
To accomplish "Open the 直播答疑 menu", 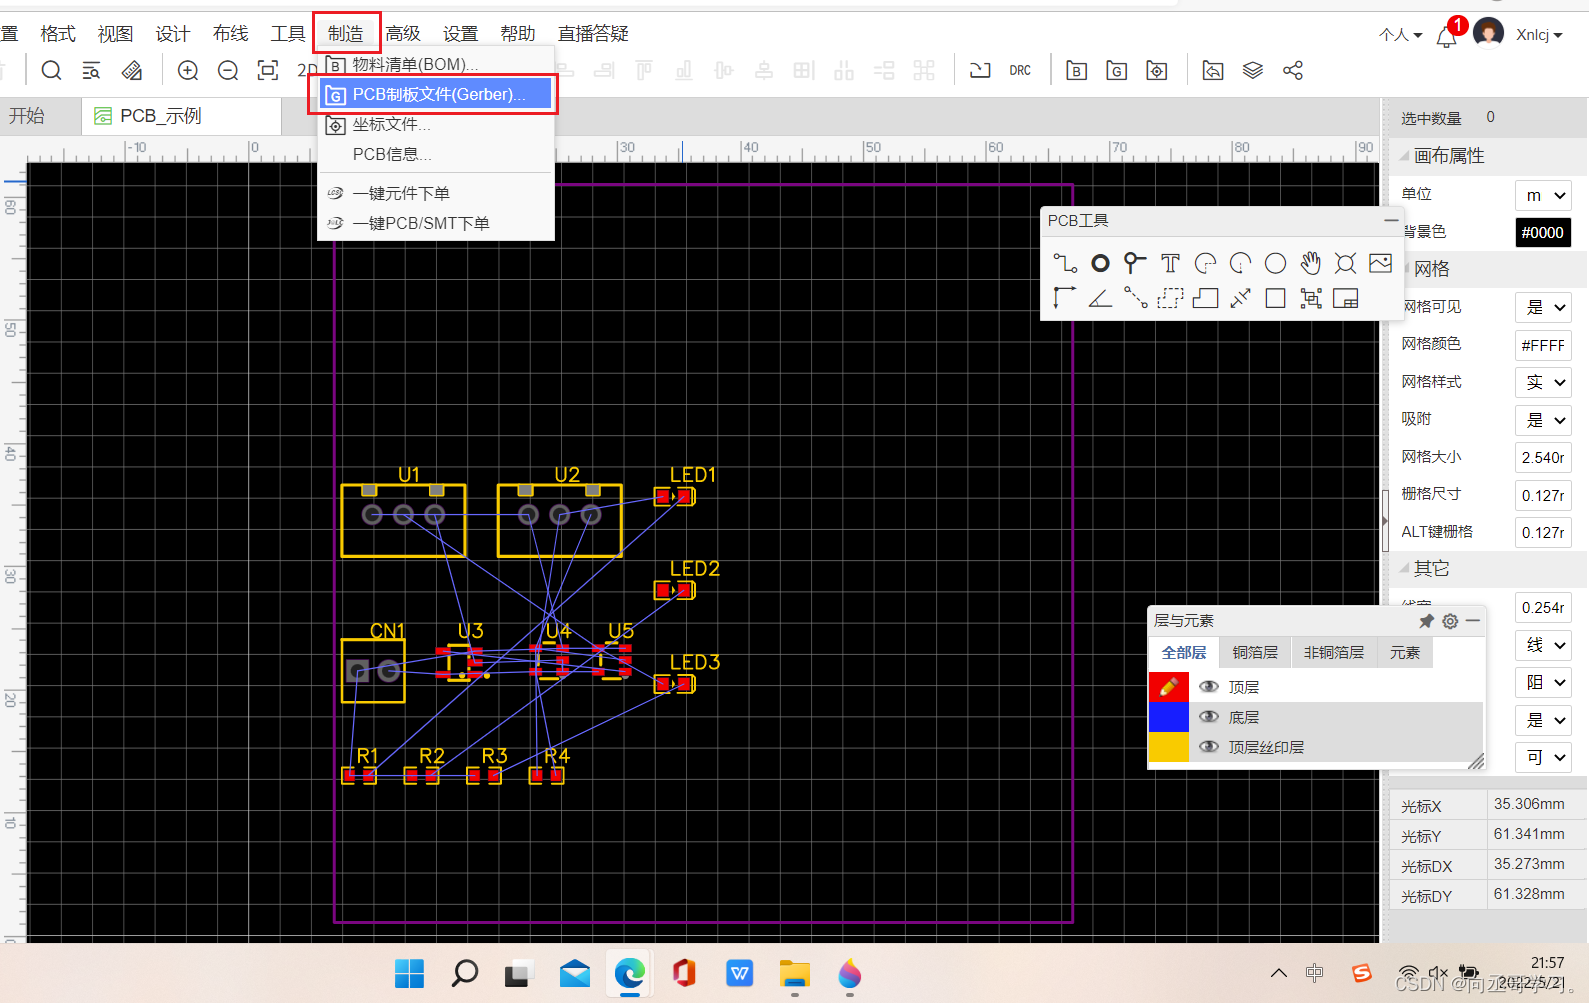I will 593,34.
